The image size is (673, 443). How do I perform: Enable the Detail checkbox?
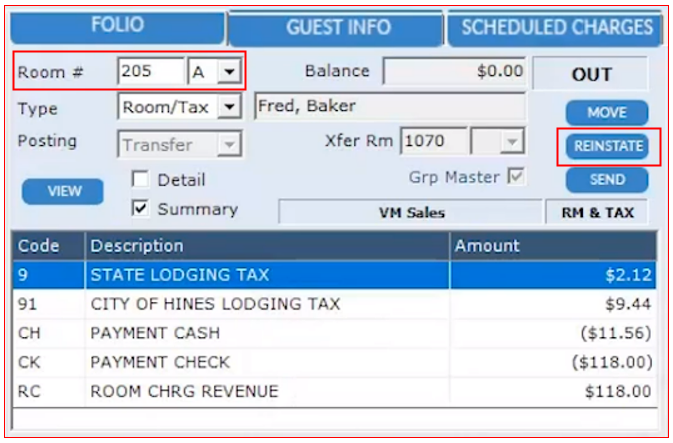click(x=141, y=180)
